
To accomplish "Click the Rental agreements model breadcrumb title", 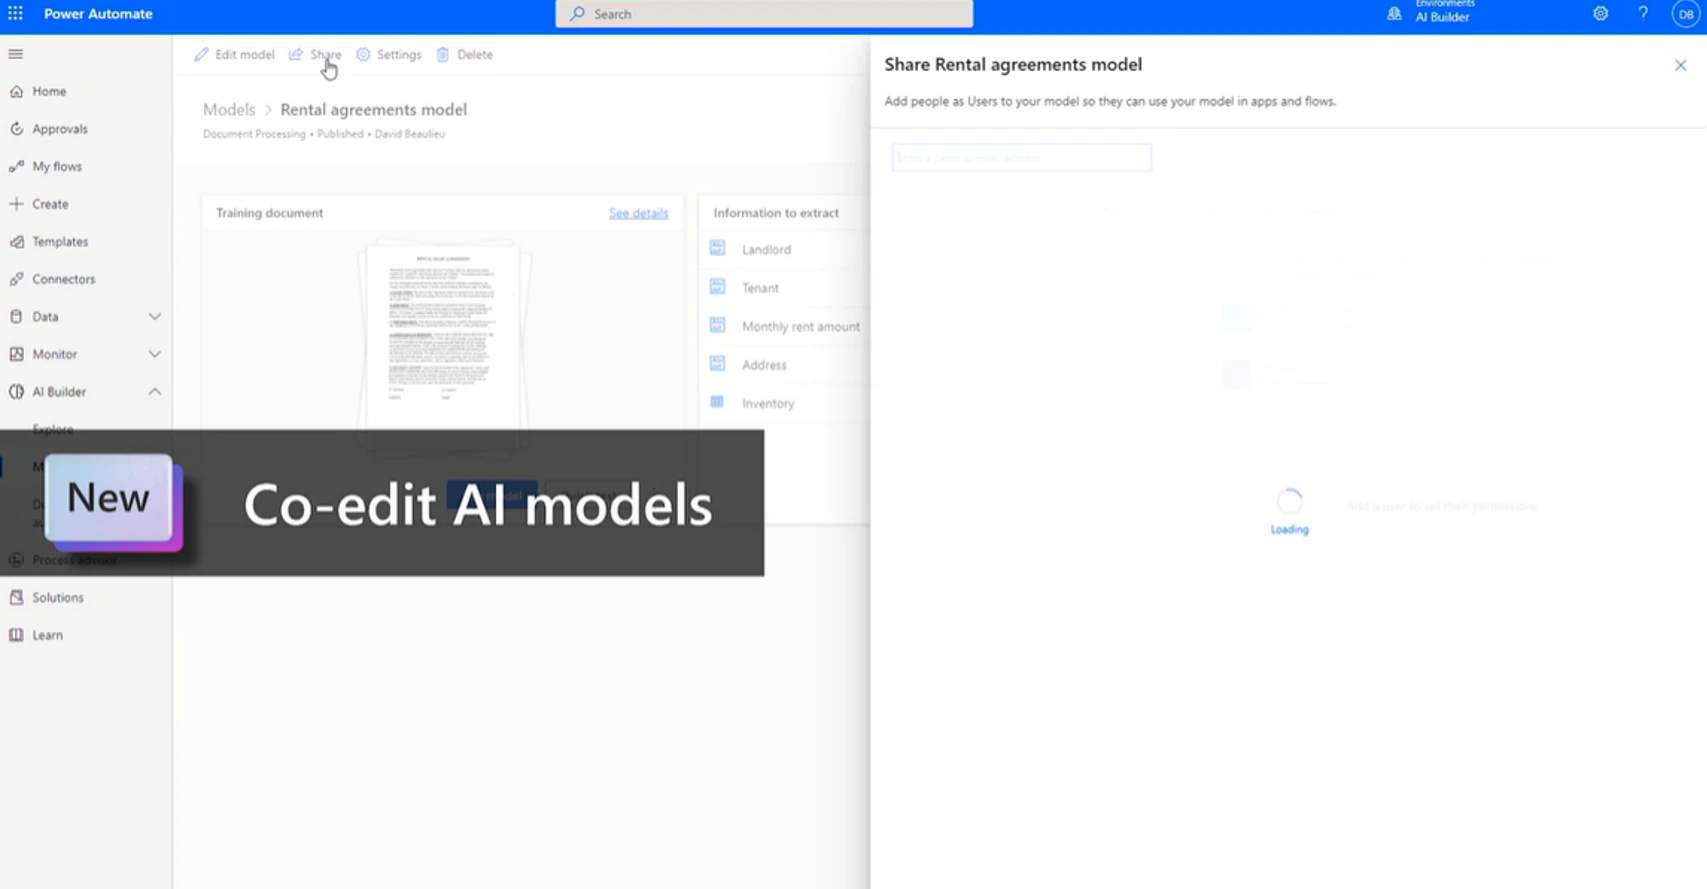I will pos(373,110).
